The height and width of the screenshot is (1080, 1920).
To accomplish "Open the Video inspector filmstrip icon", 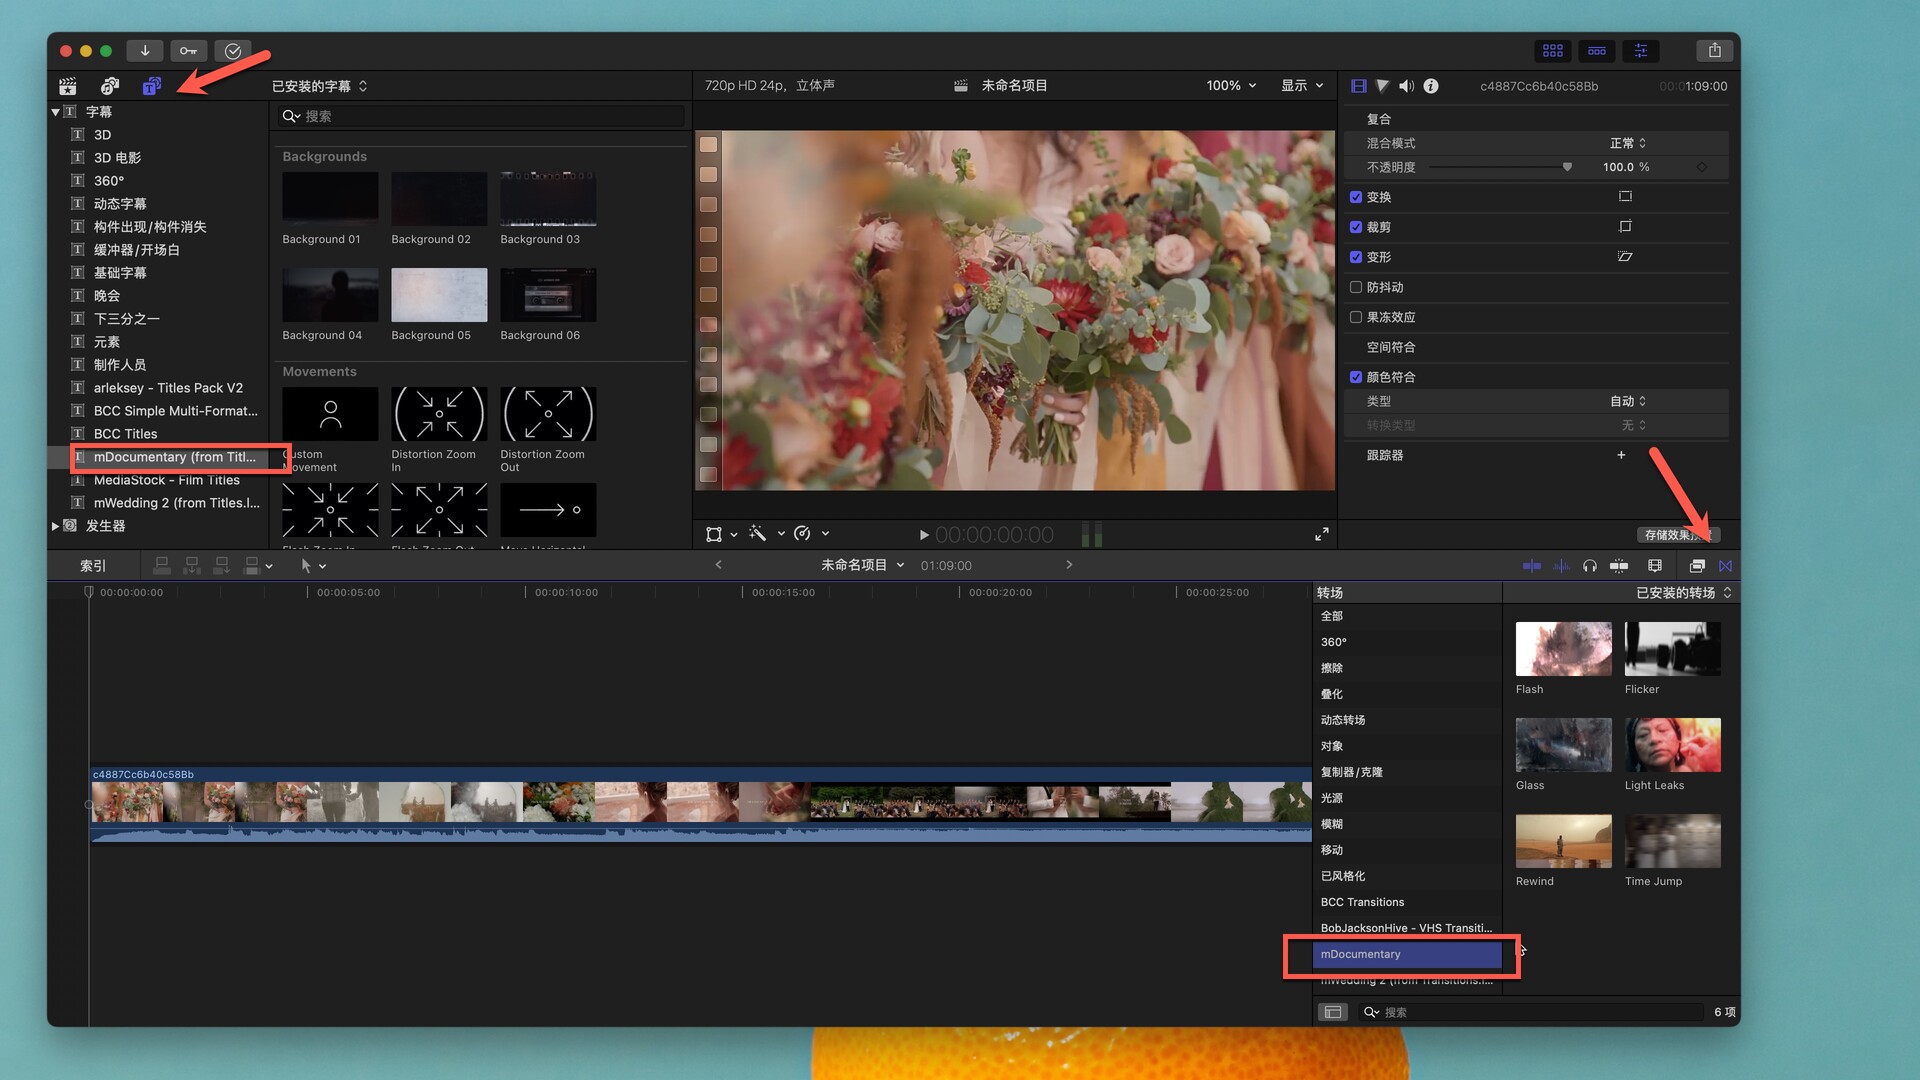I will coord(1358,86).
